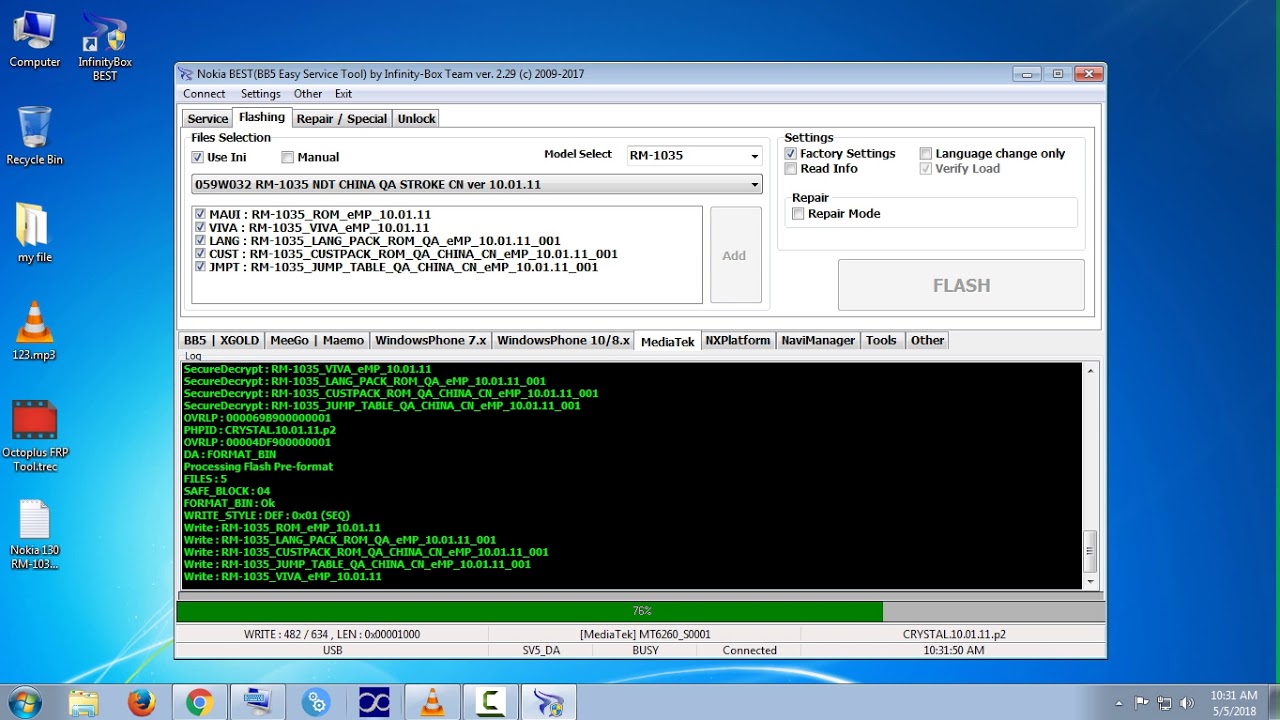1280x720 pixels.
Task: Enable the Read Info checkbox
Action: [790, 168]
